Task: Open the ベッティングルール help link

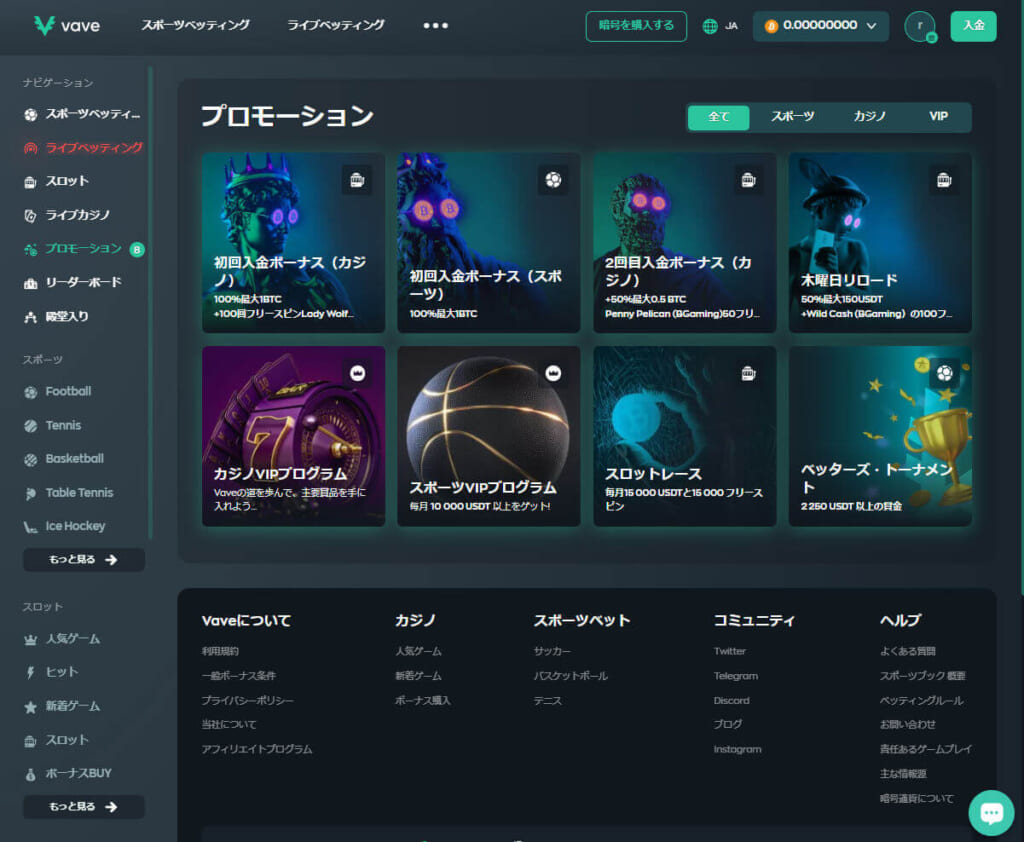Action: point(921,700)
